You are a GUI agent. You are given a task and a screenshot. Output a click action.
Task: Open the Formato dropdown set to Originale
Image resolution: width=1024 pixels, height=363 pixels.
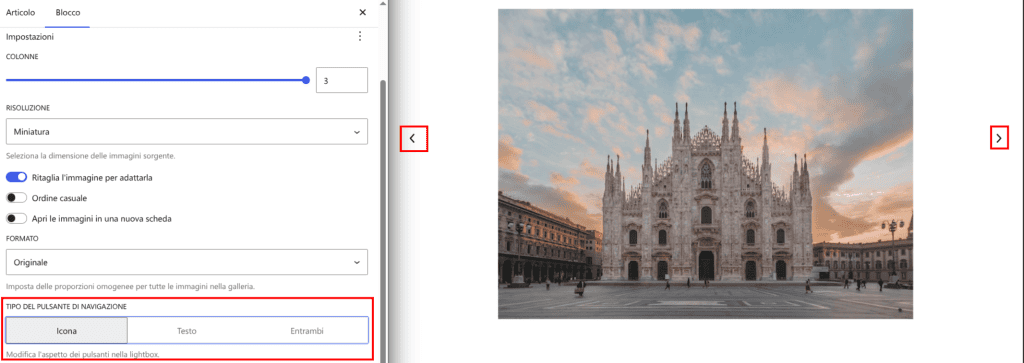click(x=187, y=262)
